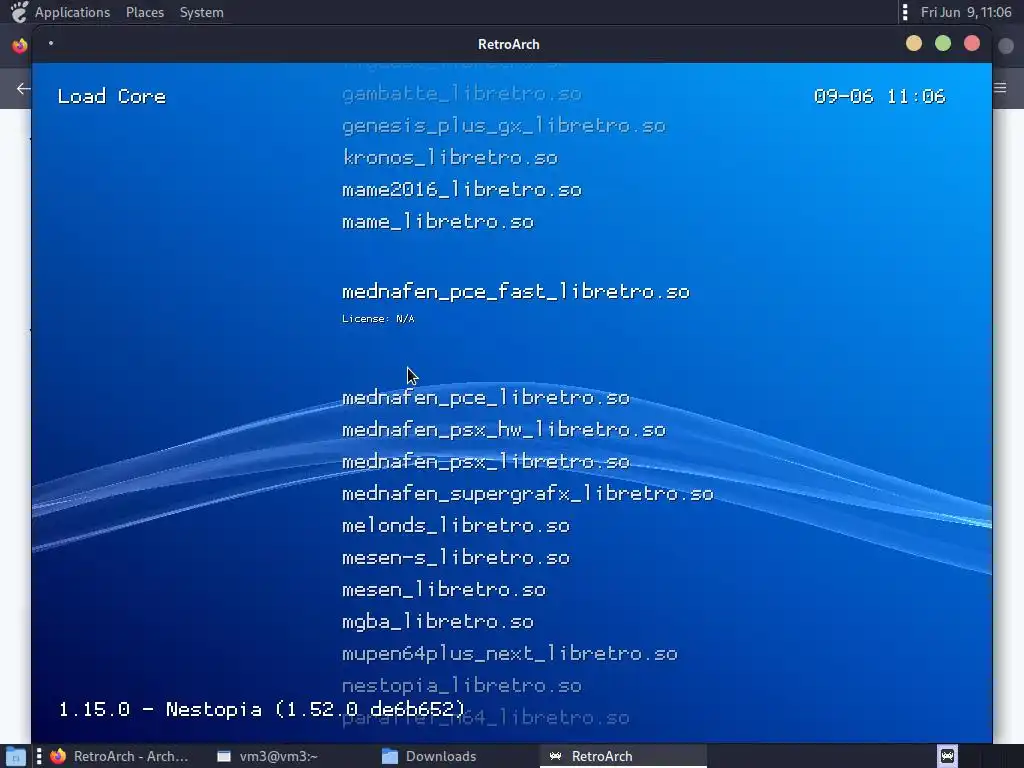
Task: Minimize RetroArch with the yellow button
Action: coord(914,44)
